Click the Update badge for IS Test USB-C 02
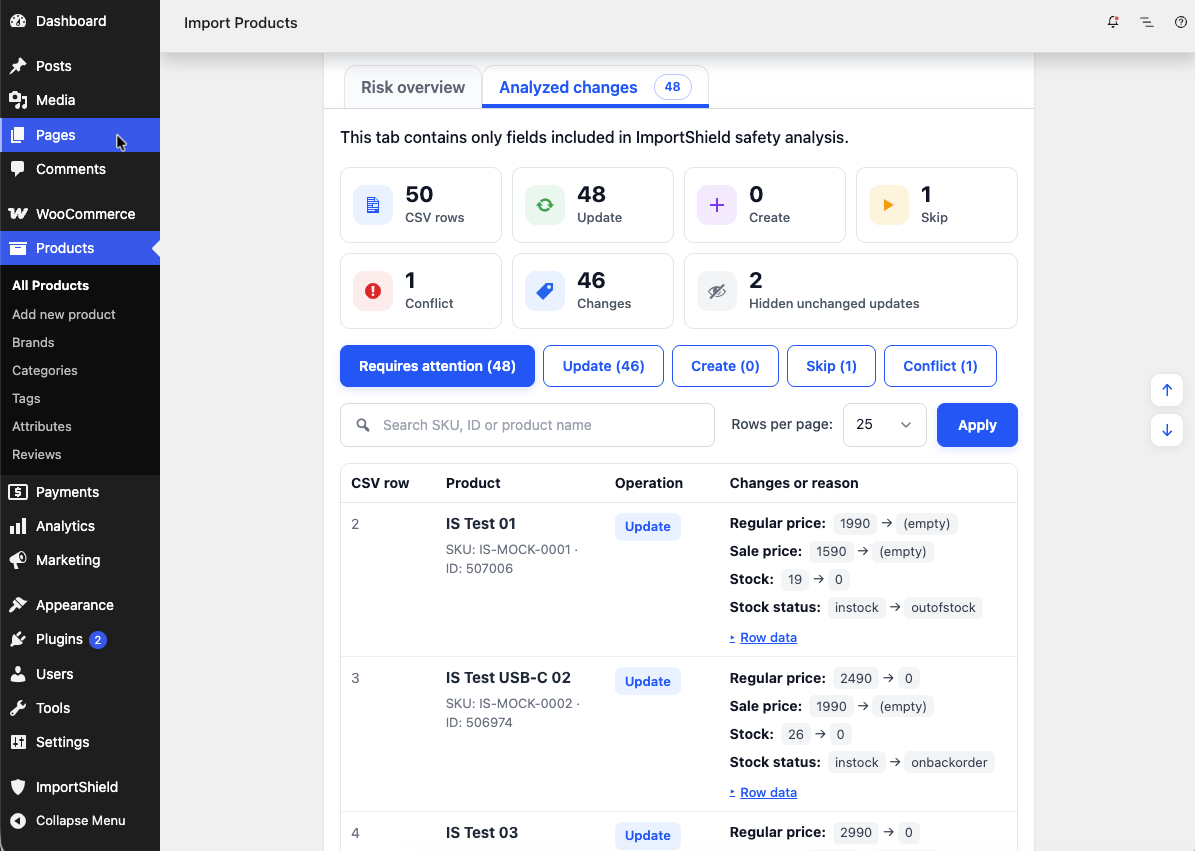1195x851 pixels. 648,681
